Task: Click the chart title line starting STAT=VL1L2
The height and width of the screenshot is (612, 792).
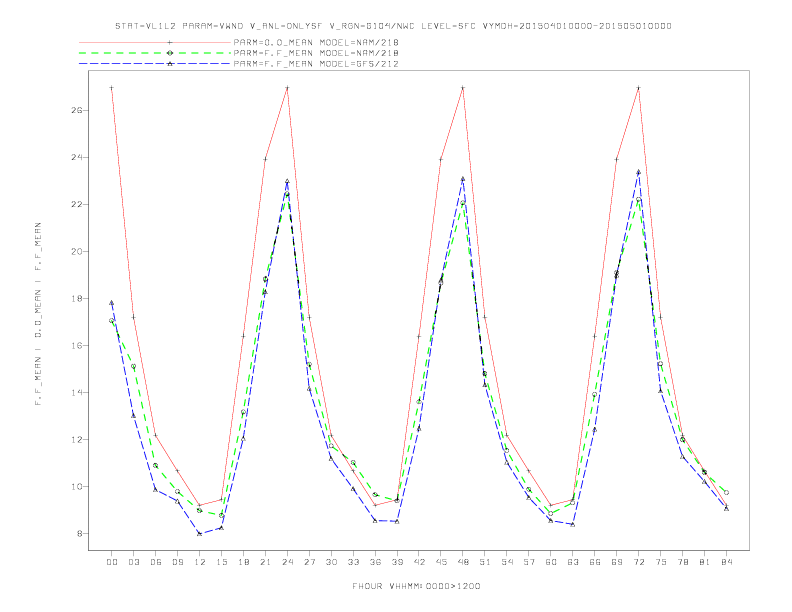Action: [393, 26]
